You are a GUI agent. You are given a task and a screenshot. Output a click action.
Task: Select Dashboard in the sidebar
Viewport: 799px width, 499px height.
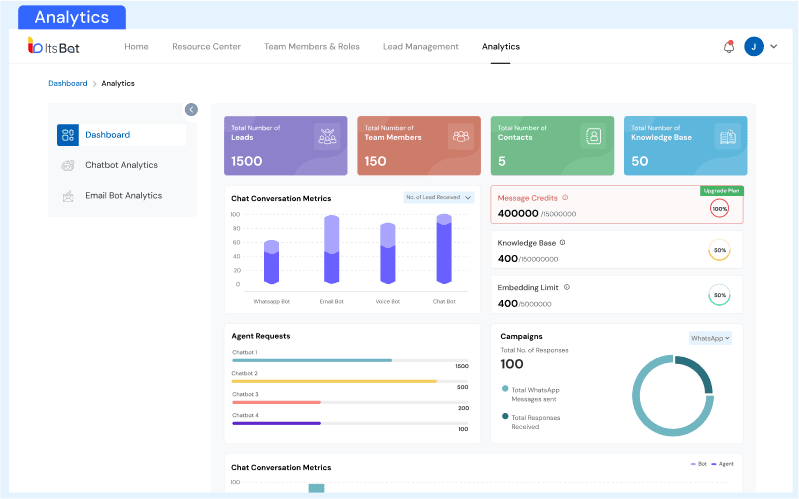pyautogui.click(x=122, y=135)
